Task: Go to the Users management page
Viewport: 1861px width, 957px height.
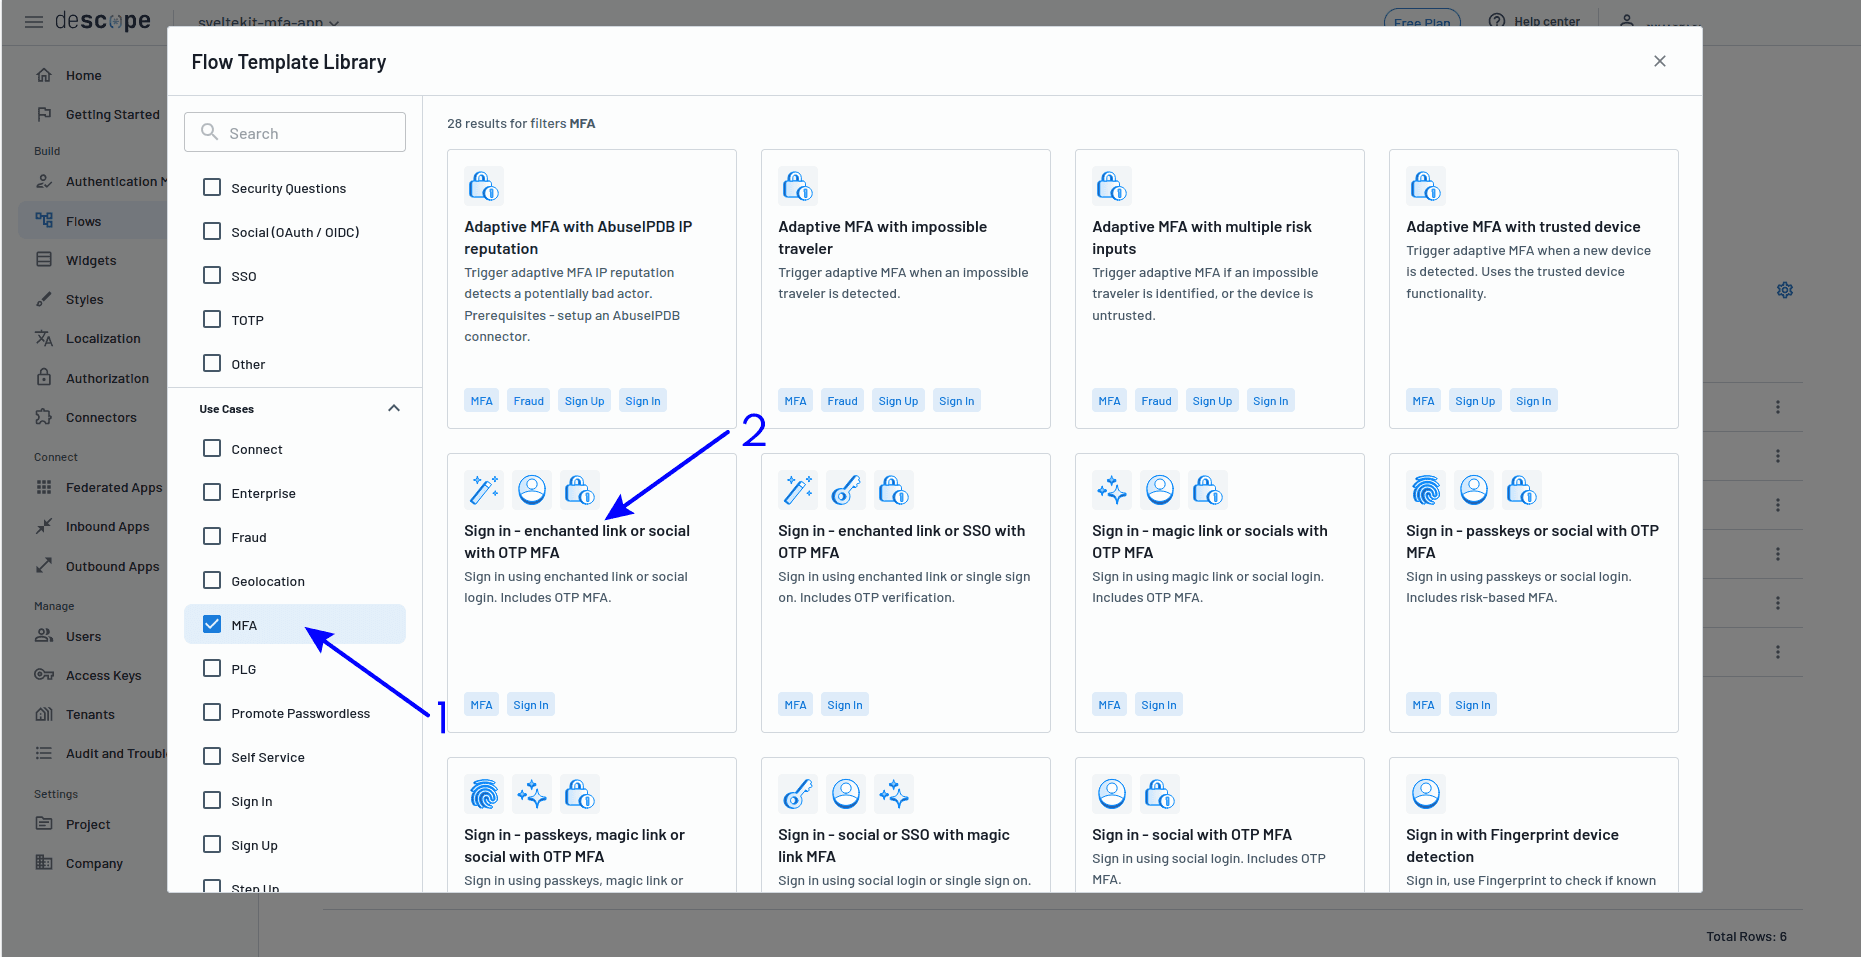Action: [86, 636]
